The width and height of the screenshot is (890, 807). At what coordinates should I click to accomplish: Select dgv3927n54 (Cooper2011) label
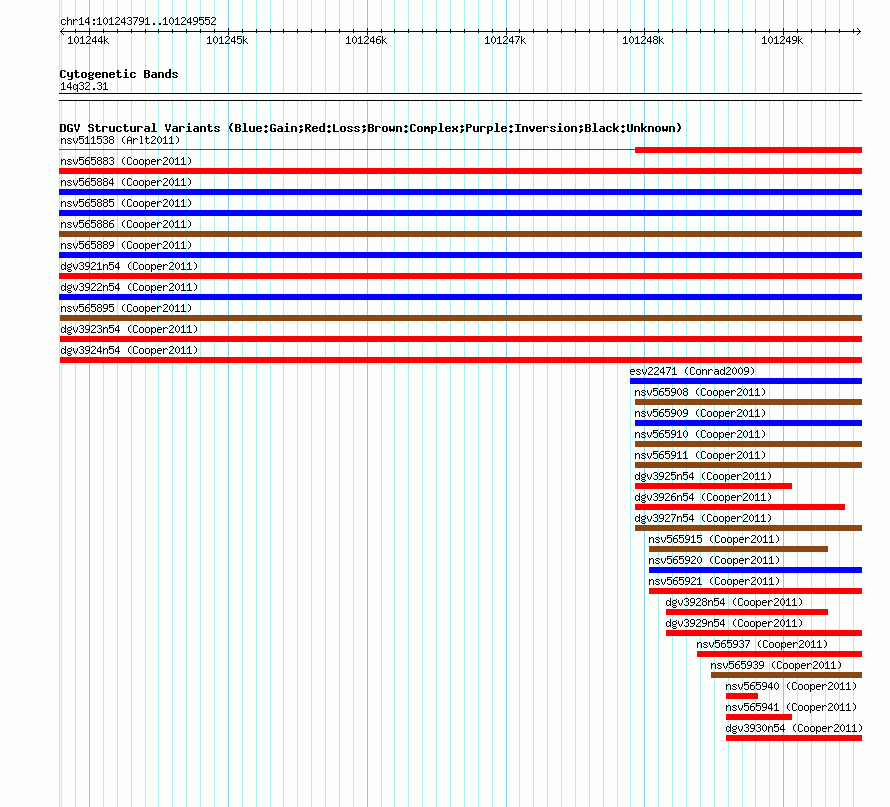pyautogui.click(x=703, y=518)
